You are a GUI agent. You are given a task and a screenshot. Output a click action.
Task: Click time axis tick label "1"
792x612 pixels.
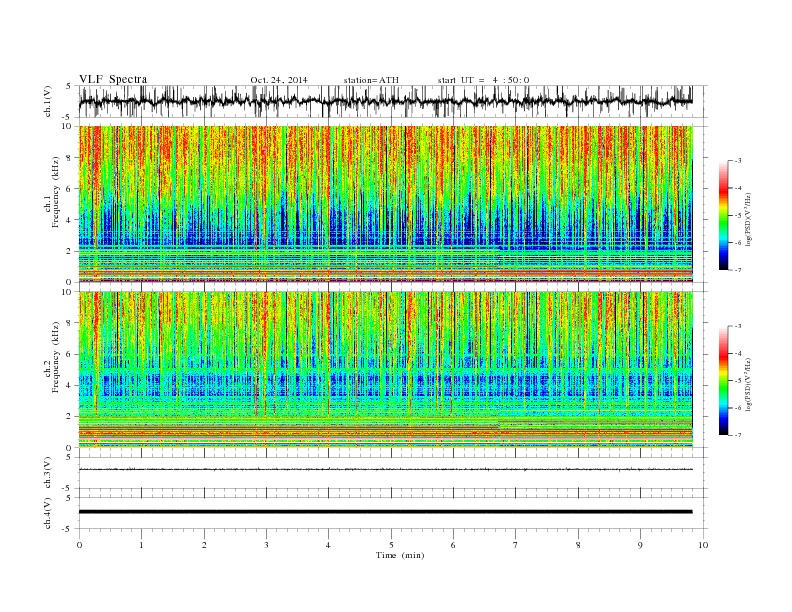click(141, 545)
